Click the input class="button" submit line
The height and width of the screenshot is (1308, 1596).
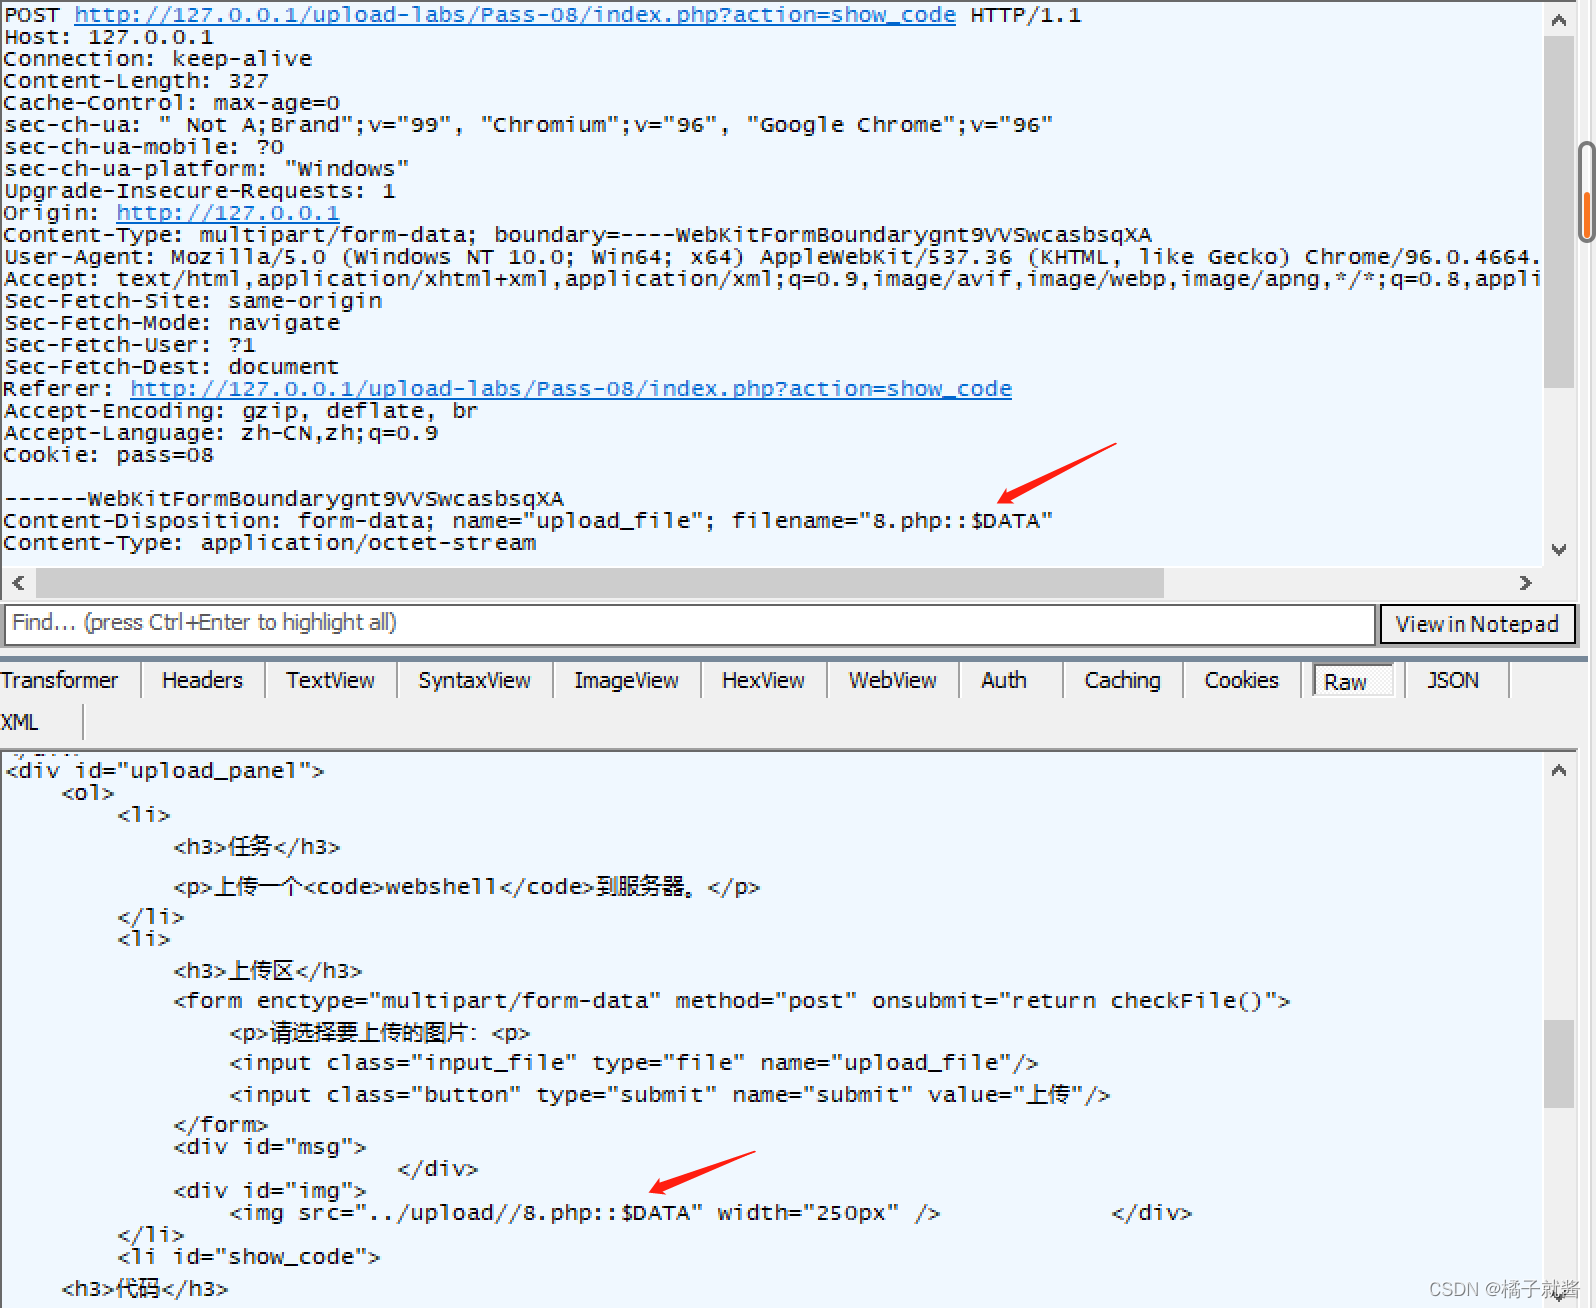[670, 1095]
